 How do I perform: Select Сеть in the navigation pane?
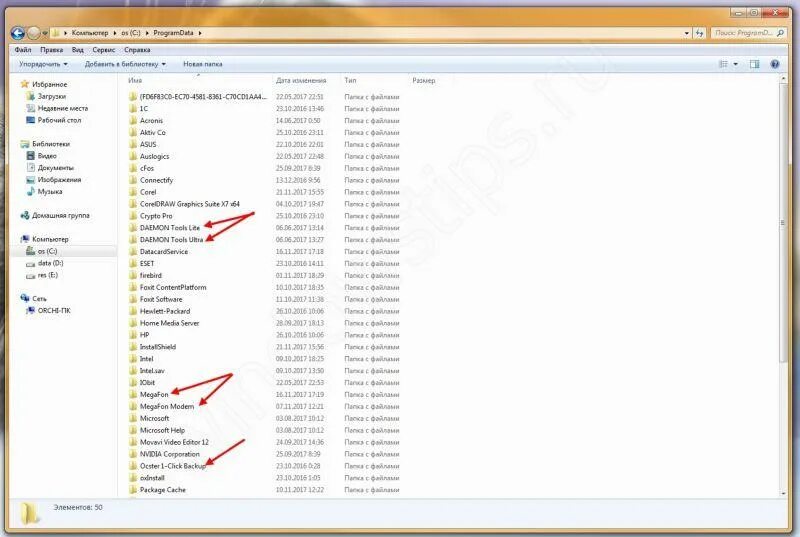39,299
